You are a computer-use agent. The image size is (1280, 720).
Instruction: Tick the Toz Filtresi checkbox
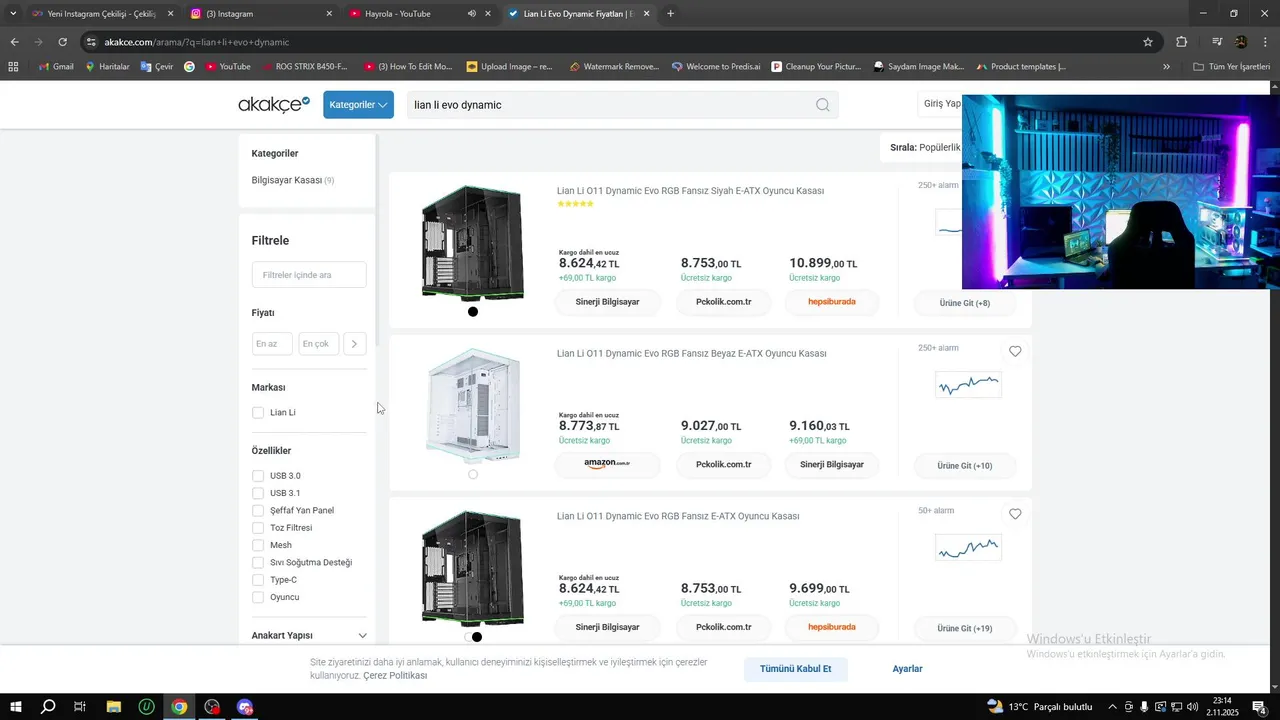coord(258,528)
